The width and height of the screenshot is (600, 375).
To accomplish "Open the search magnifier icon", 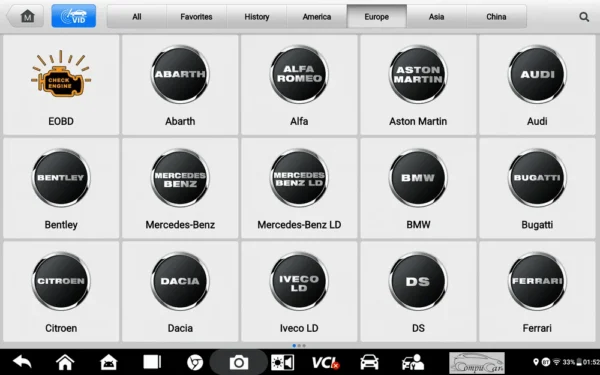I will tap(584, 17).
